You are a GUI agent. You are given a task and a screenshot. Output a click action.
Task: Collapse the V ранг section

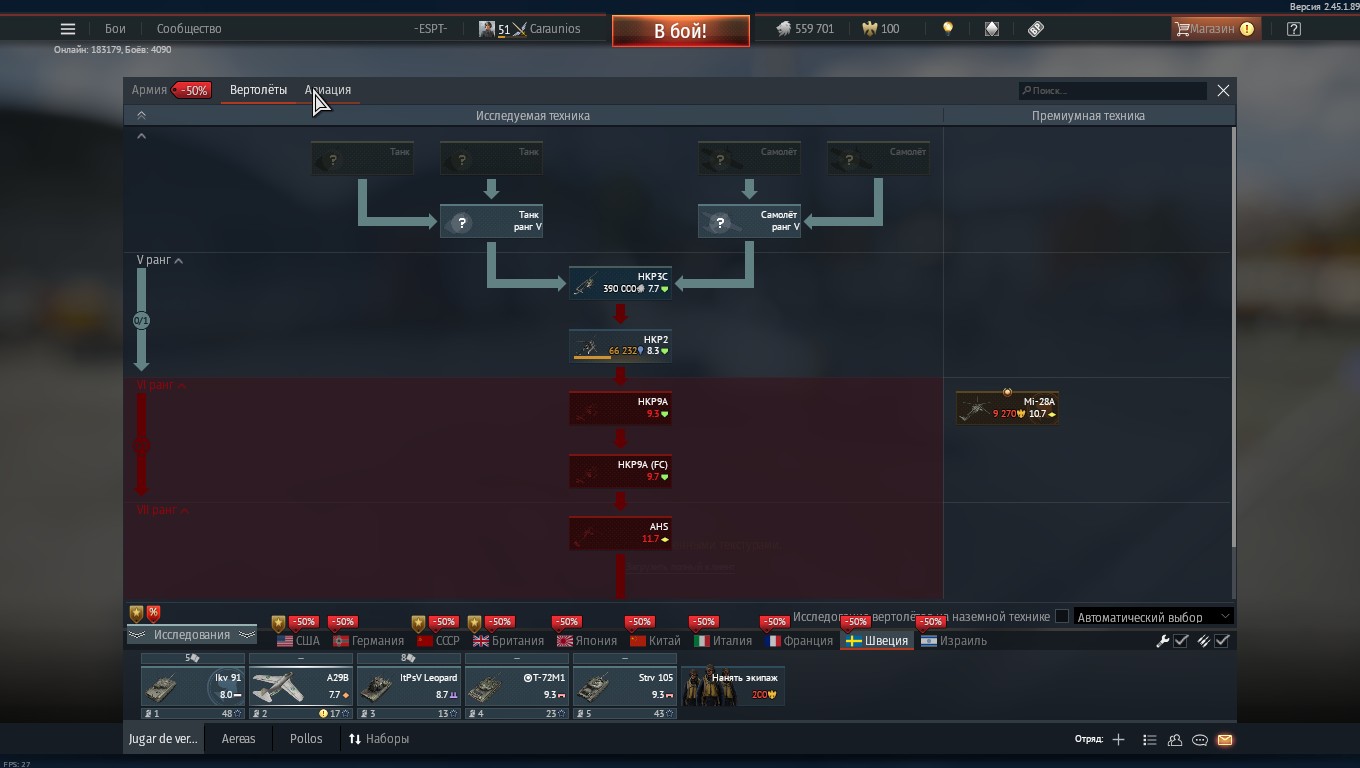coord(179,261)
